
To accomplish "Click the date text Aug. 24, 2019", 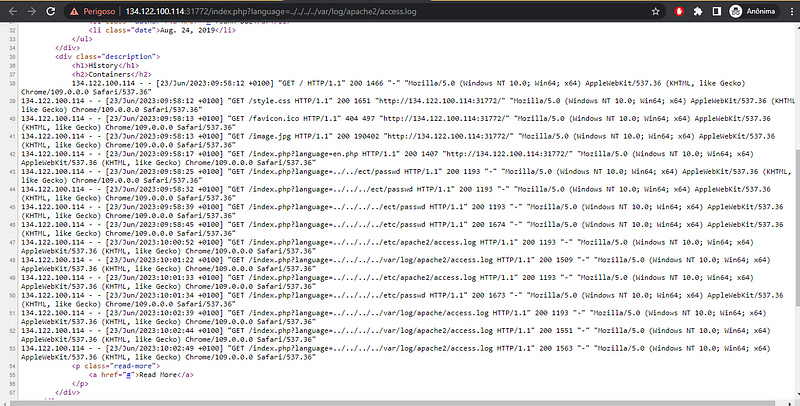I will (187, 30).
